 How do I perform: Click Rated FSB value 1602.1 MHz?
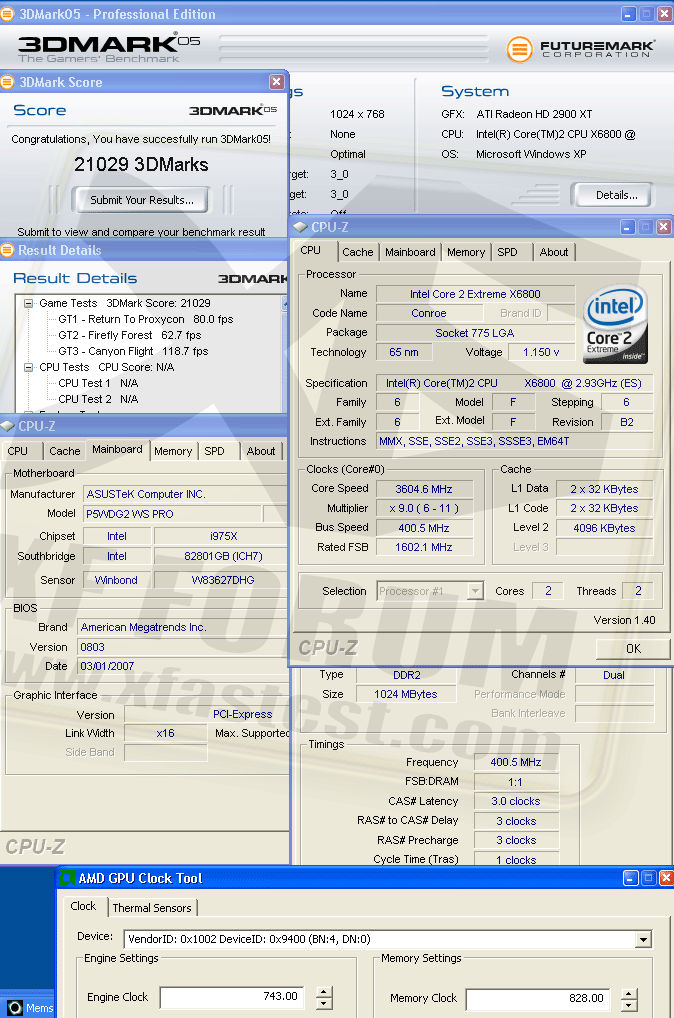pos(424,547)
